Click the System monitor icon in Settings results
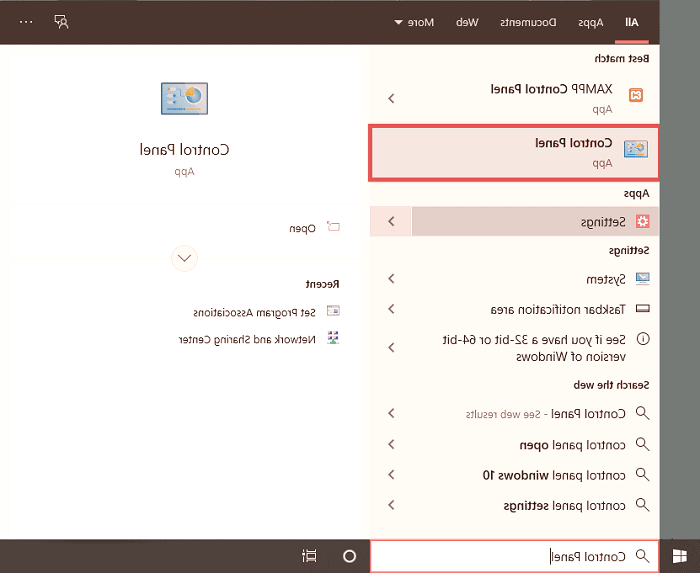The image size is (700, 573). pos(642,279)
